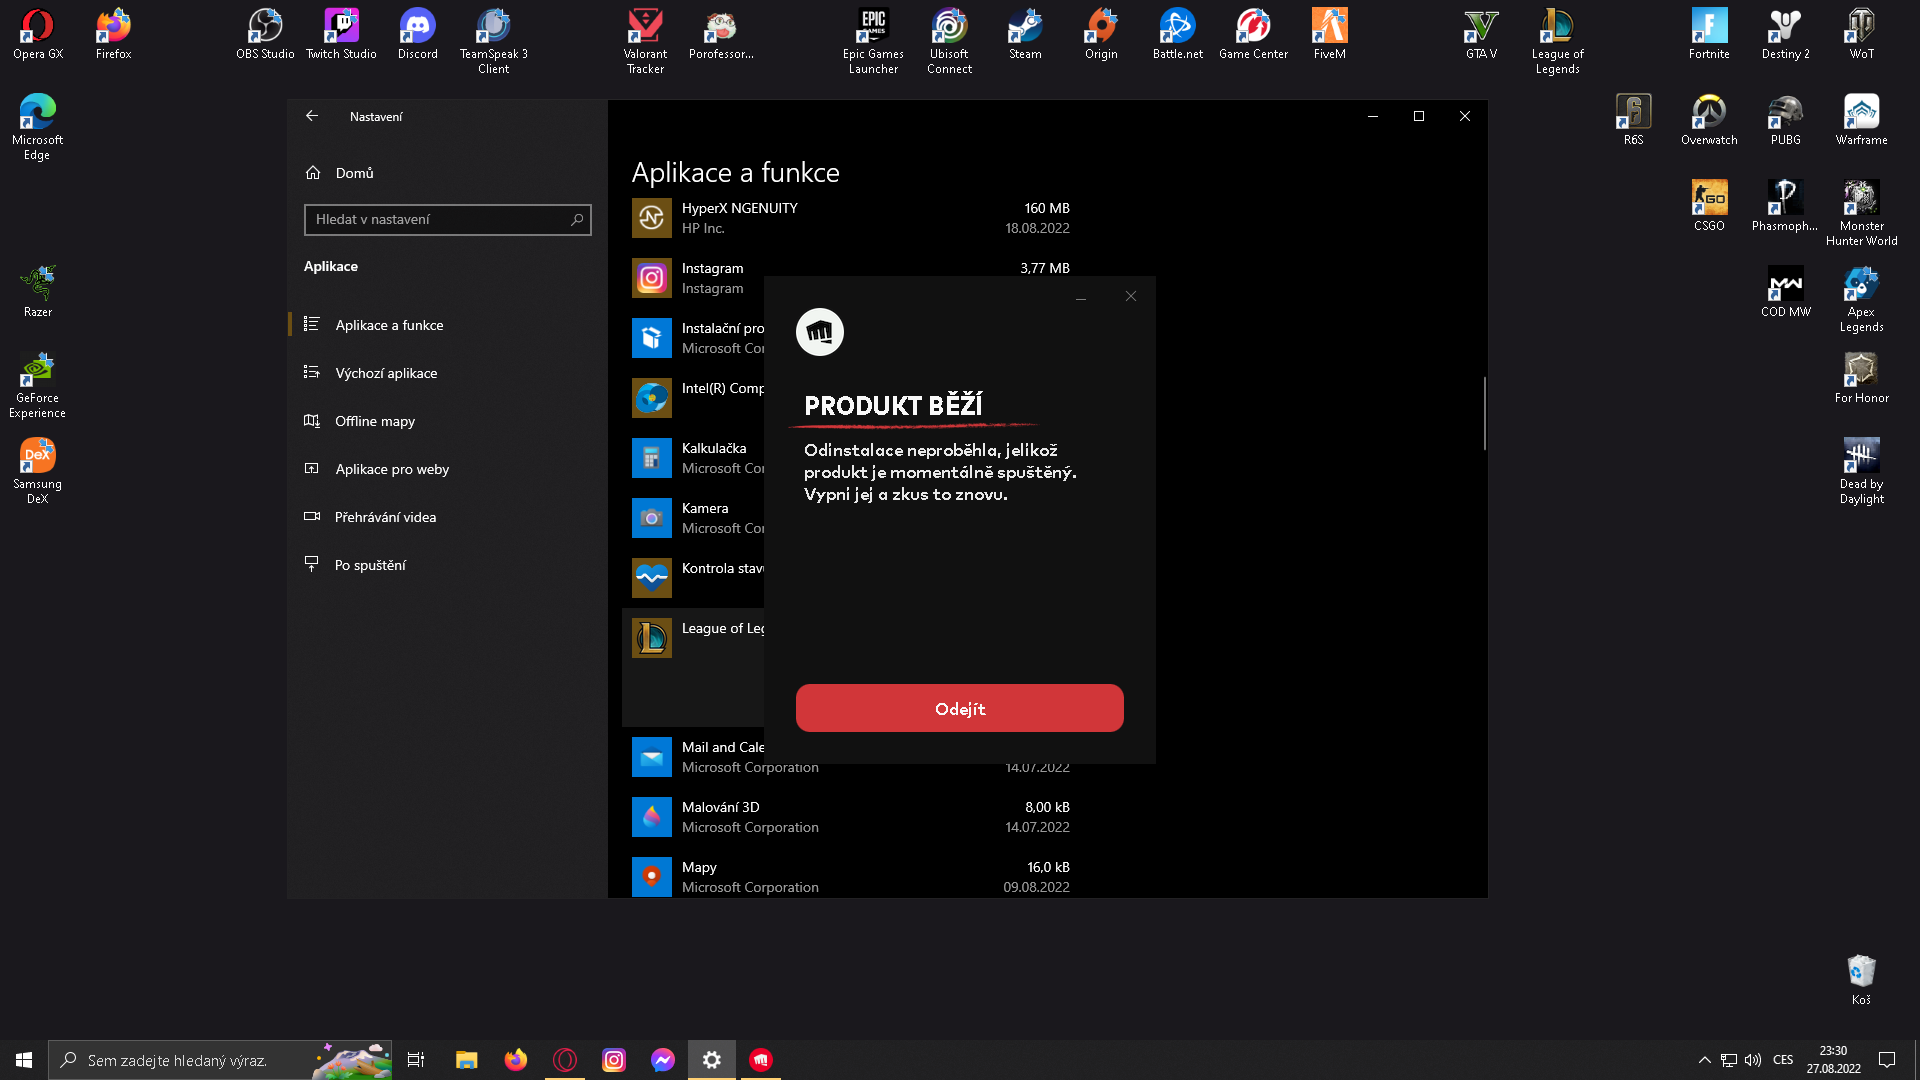Screen dimensions: 1920x1080
Task: Go to Po spuštění settings
Action: tap(370, 565)
